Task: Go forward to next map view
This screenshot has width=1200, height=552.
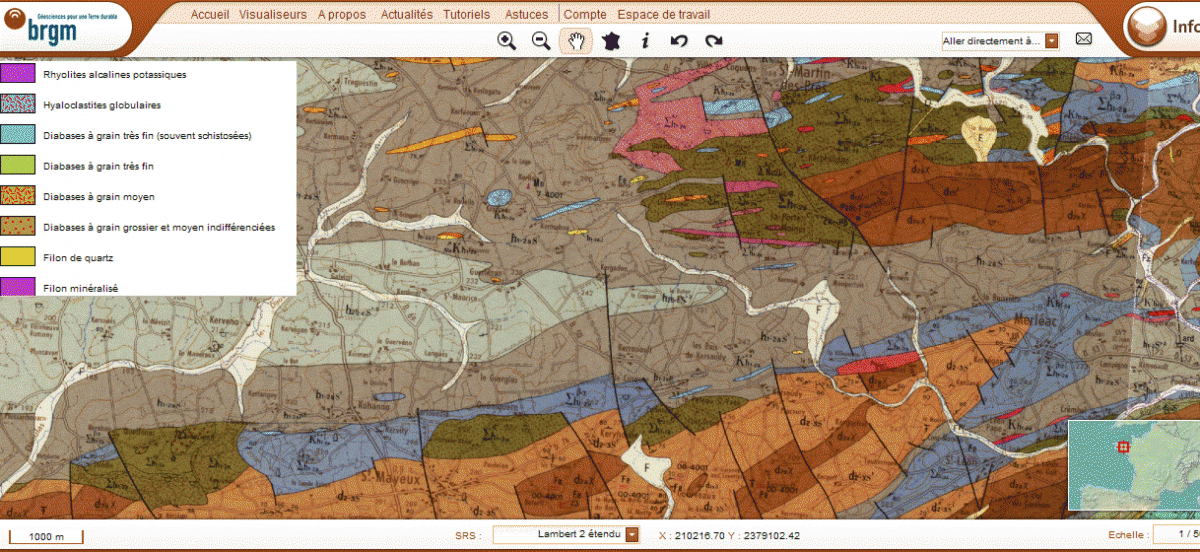Action: coord(713,41)
